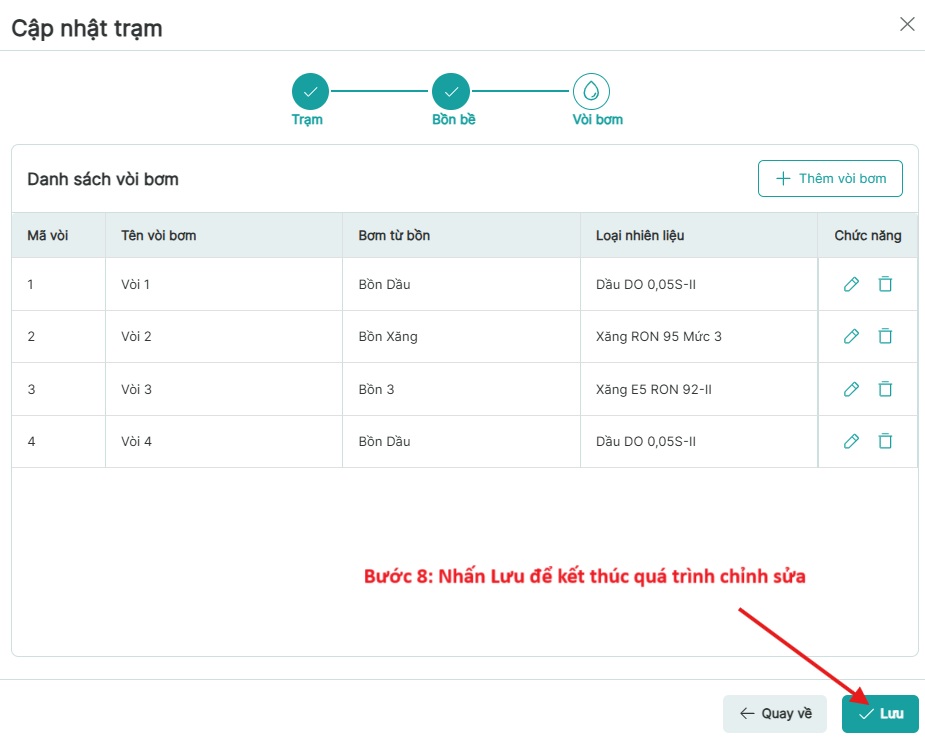Click Thêm vòi bơm button
Viewport: 925px width, 742px height.
coord(830,179)
